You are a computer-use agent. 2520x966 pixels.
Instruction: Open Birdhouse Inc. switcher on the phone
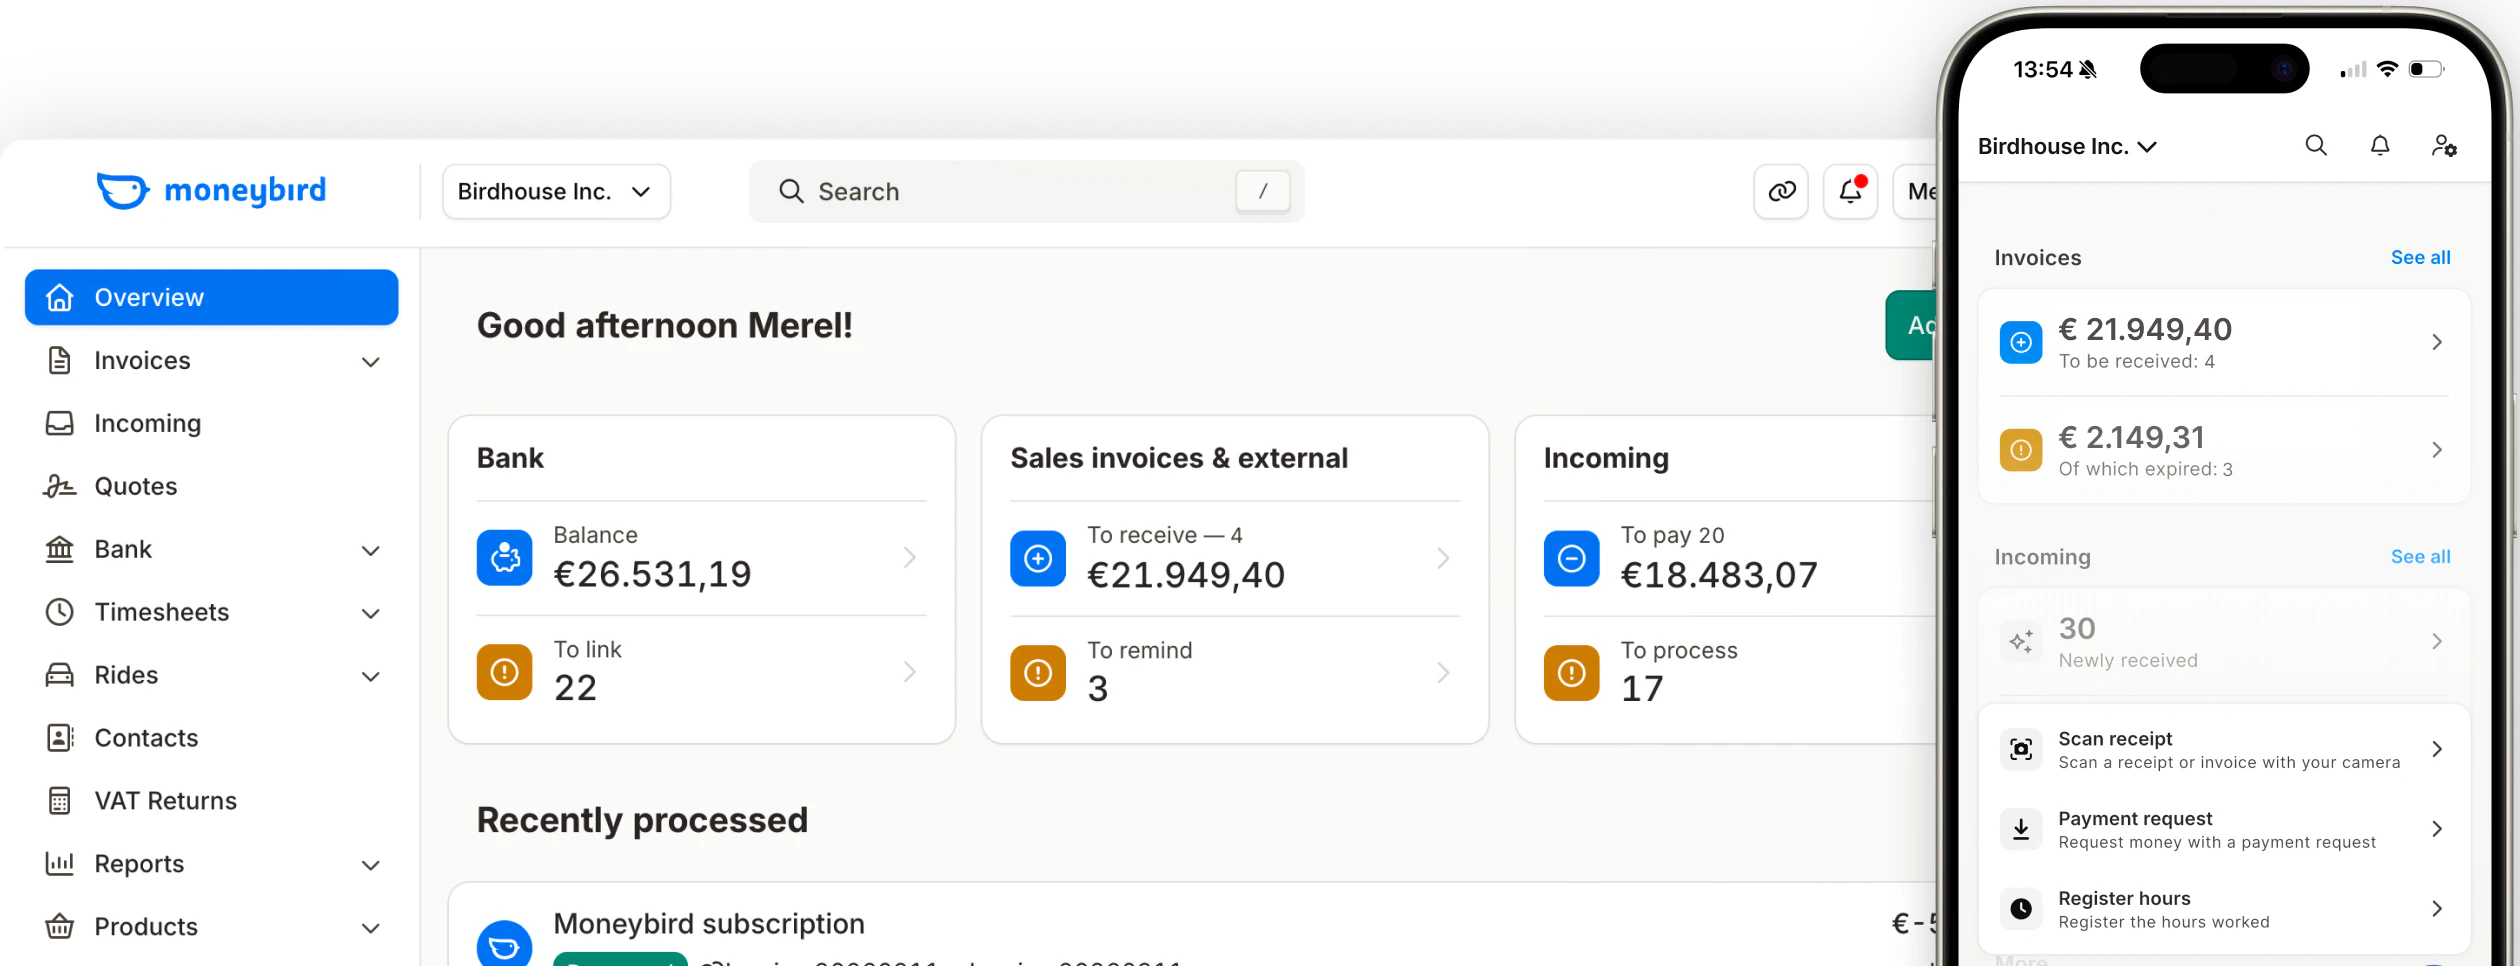2067,146
